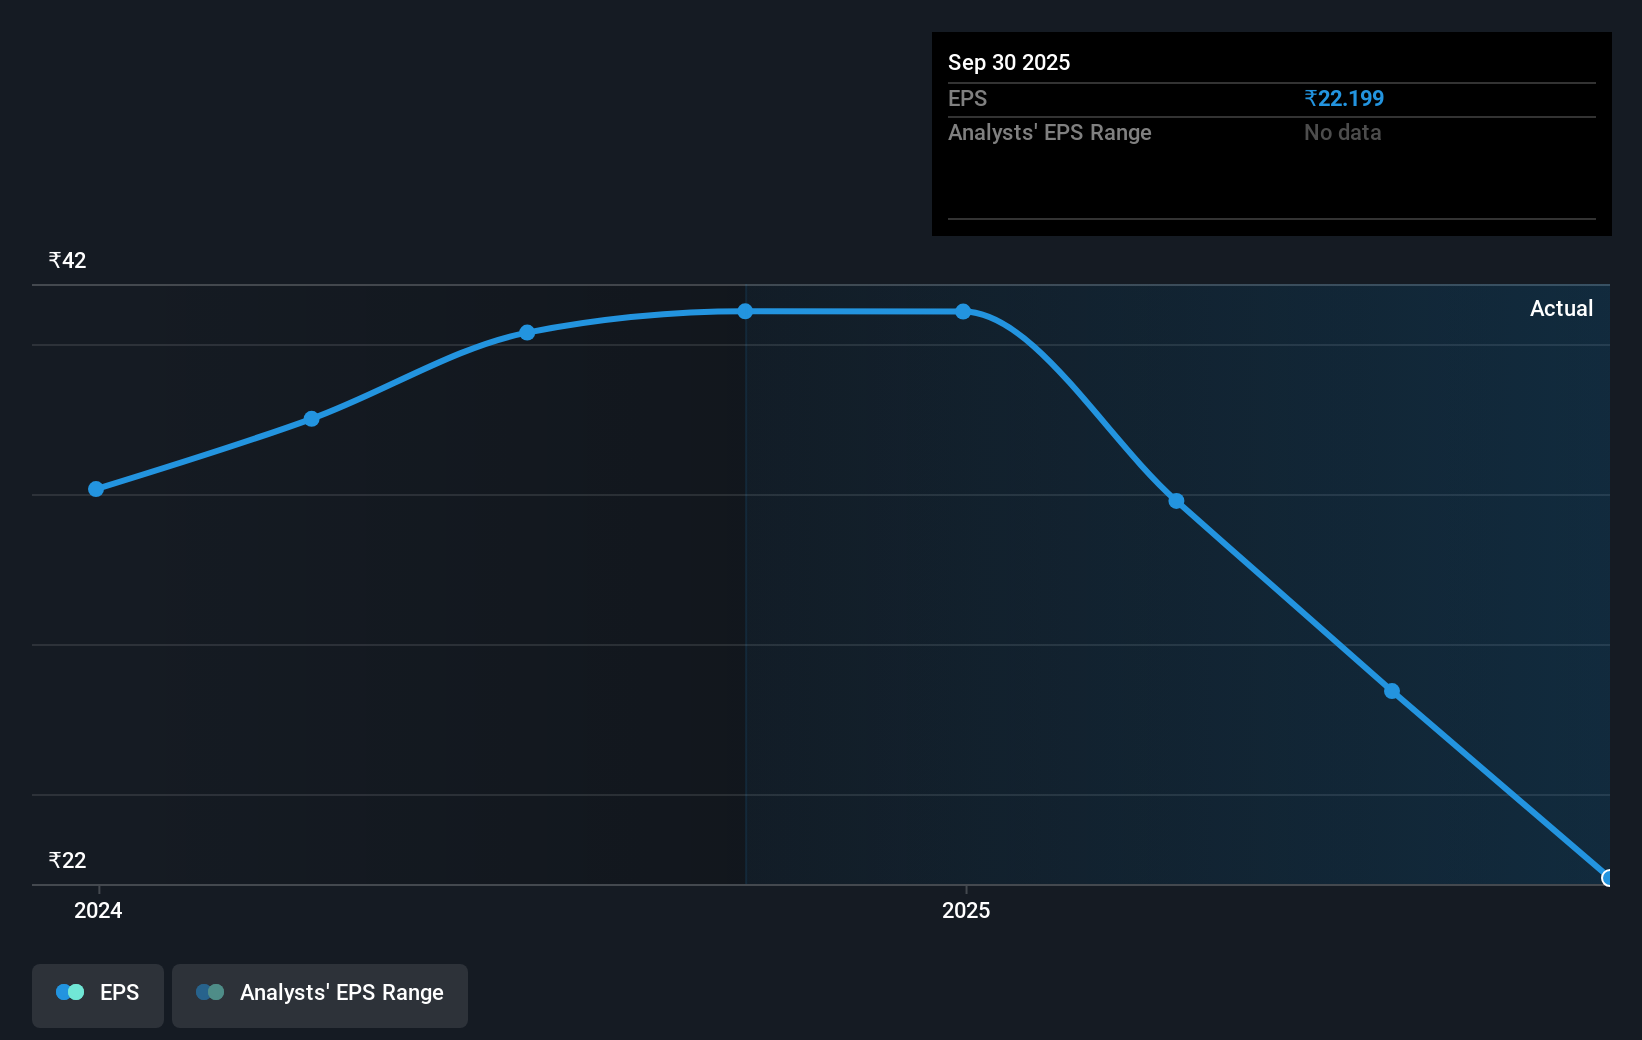Click the 'Analysts' EPS Range' tooltip row label
1642x1040 pixels.
click(x=1050, y=133)
